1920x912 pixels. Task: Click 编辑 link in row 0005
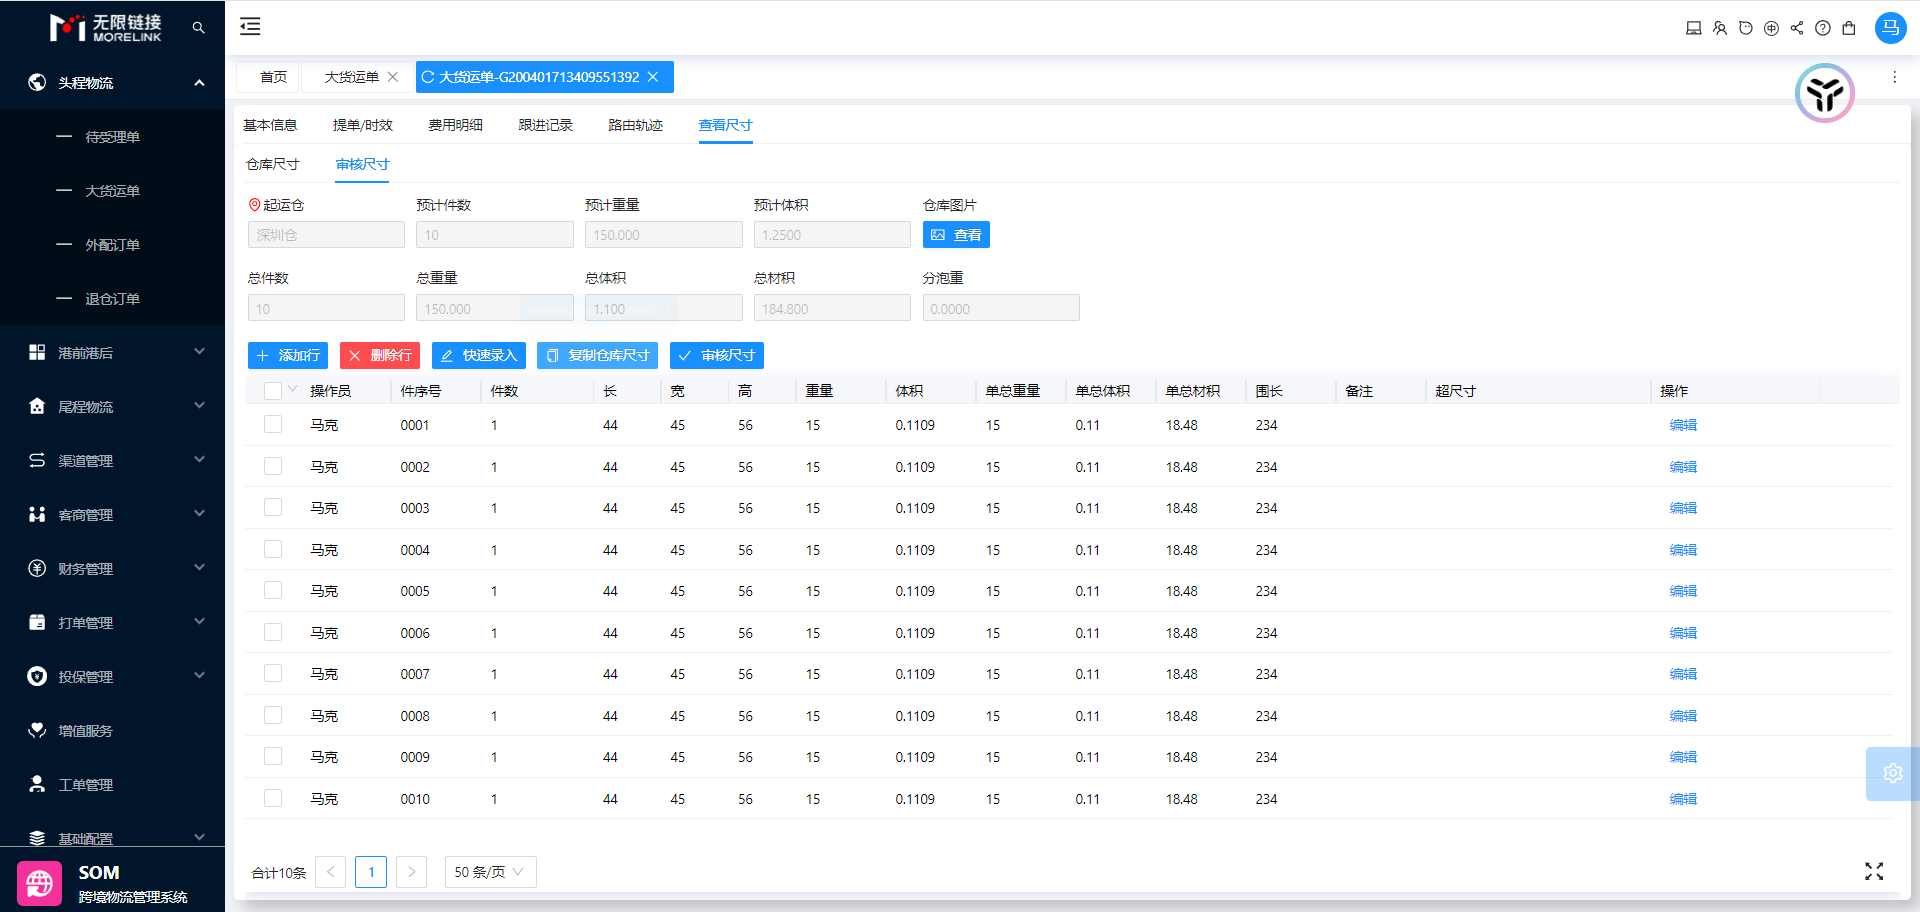[1683, 591]
